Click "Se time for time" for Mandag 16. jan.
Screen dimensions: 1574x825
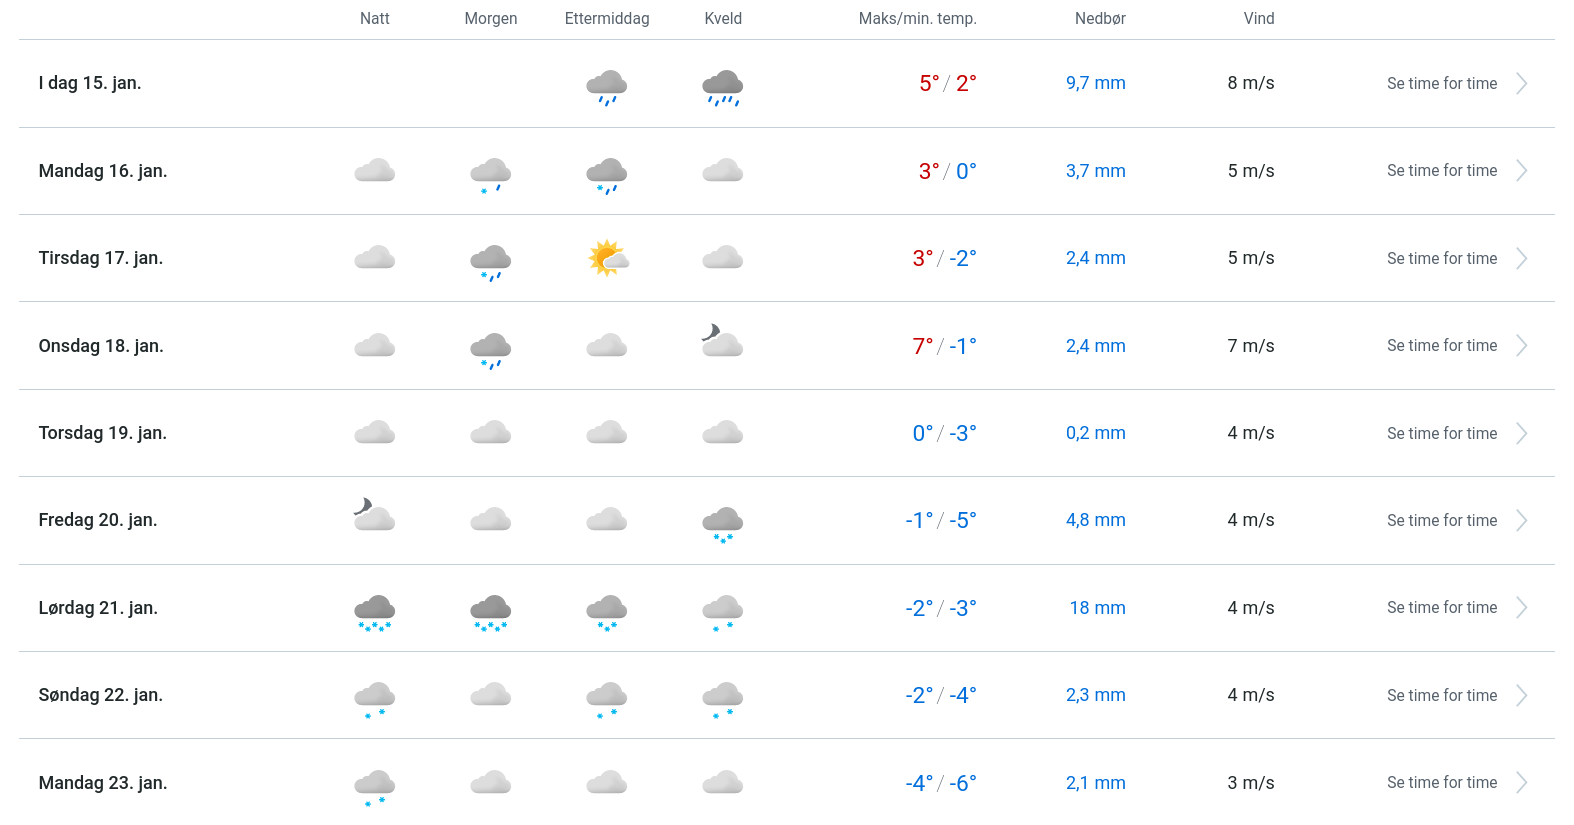click(x=1441, y=171)
